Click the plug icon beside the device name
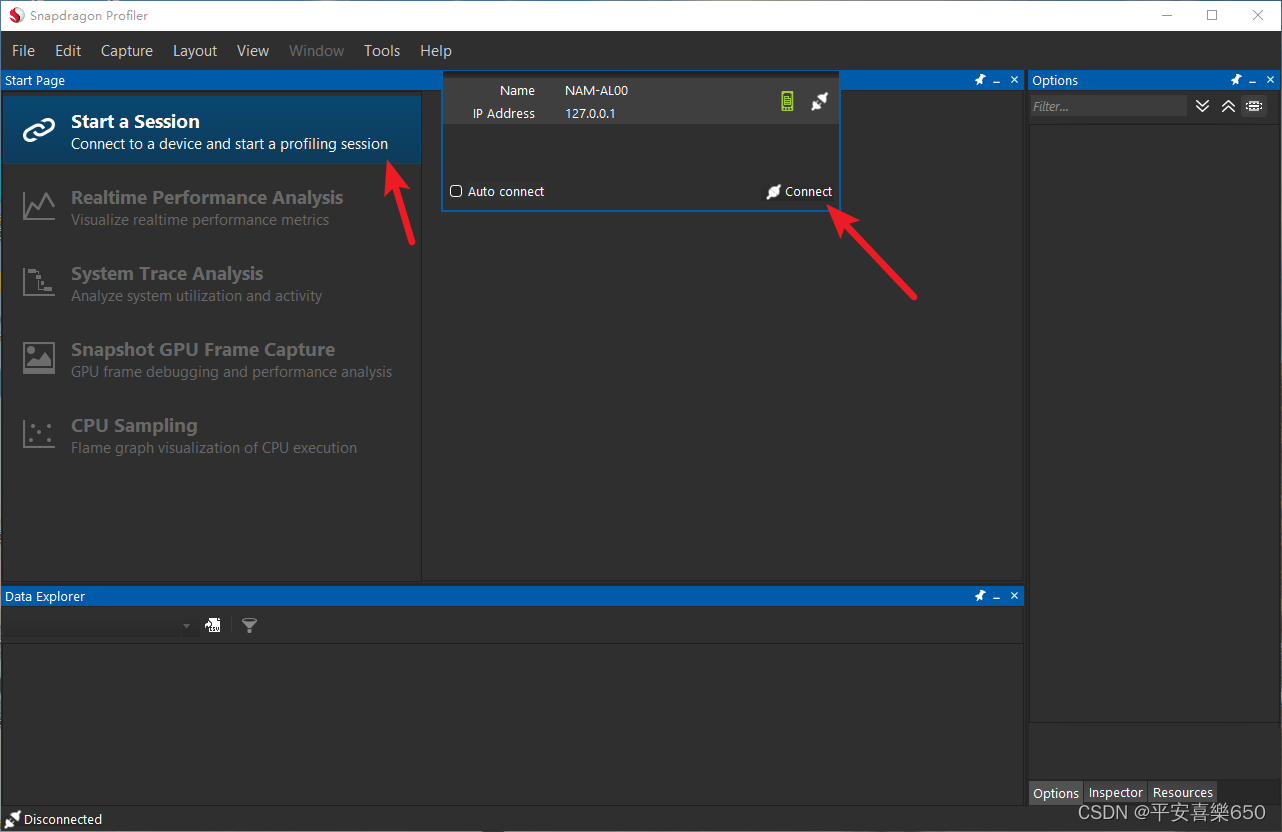This screenshot has width=1282, height=832. point(820,101)
